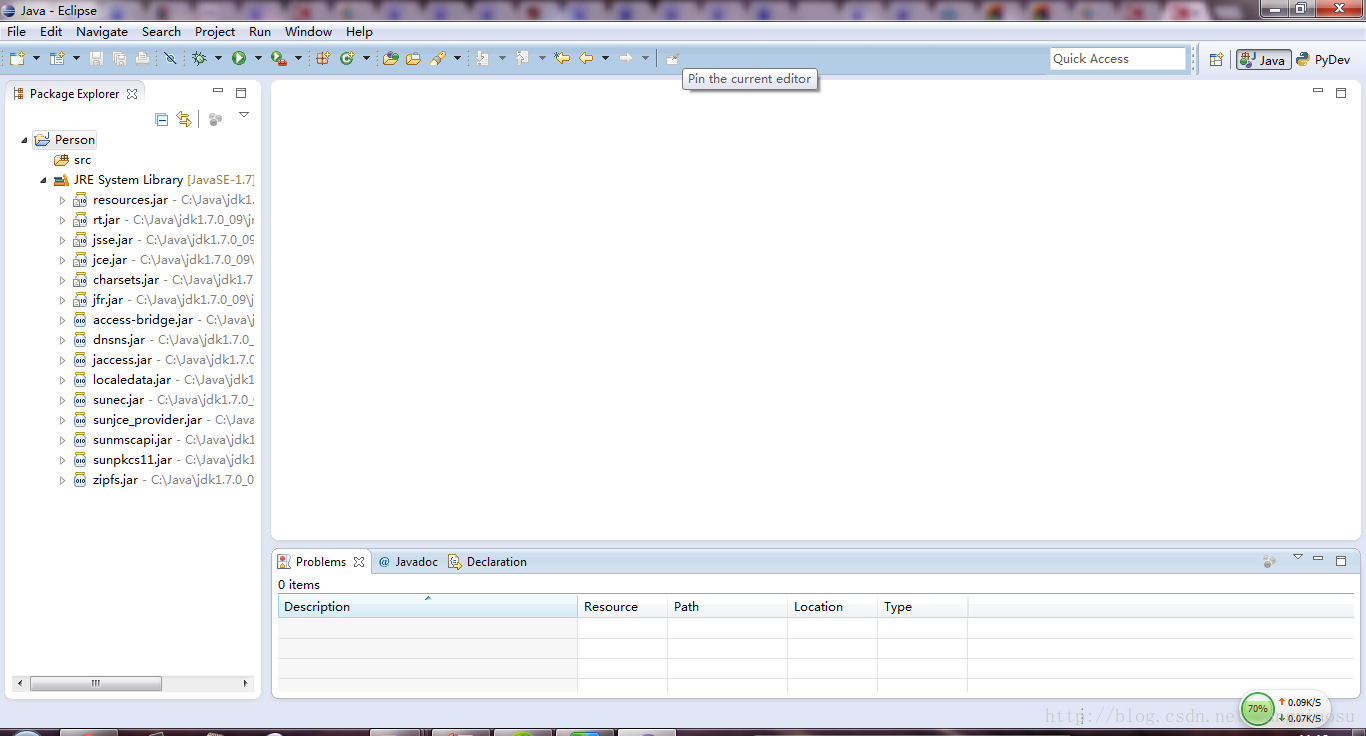Go to Last Edit Location

562,59
